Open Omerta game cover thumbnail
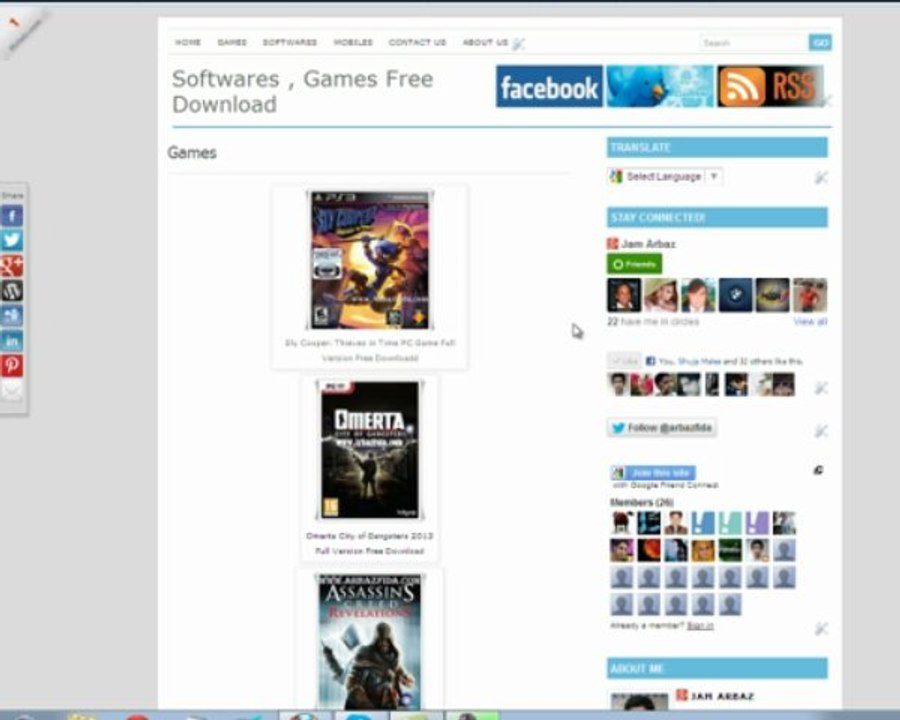Viewport: 900px width, 720px height. point(370,450)
